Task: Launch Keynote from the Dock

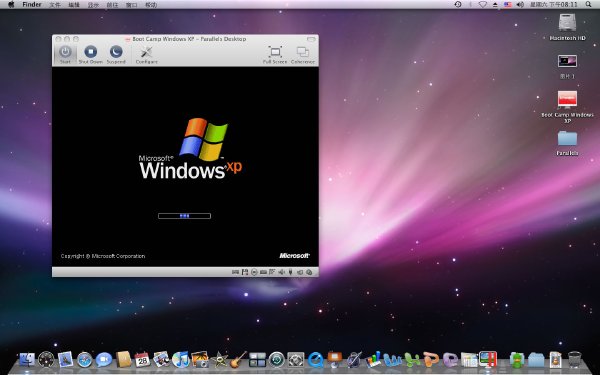Action: pos(334,360)
